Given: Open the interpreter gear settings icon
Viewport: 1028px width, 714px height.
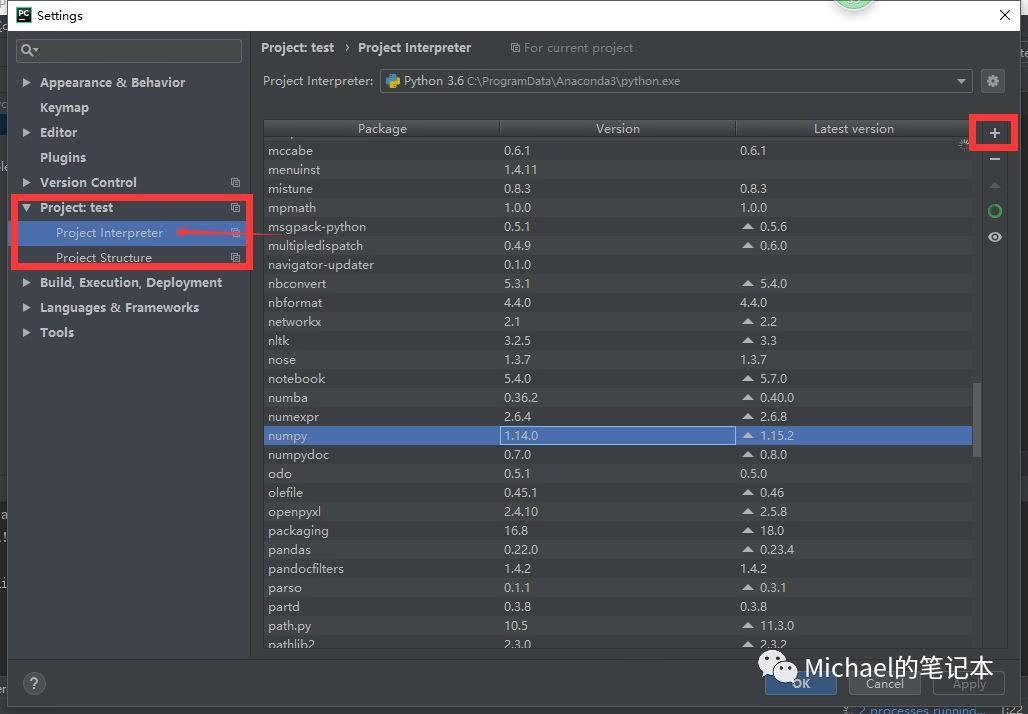Looking at the screenshot, I should [x=992, y=81].
